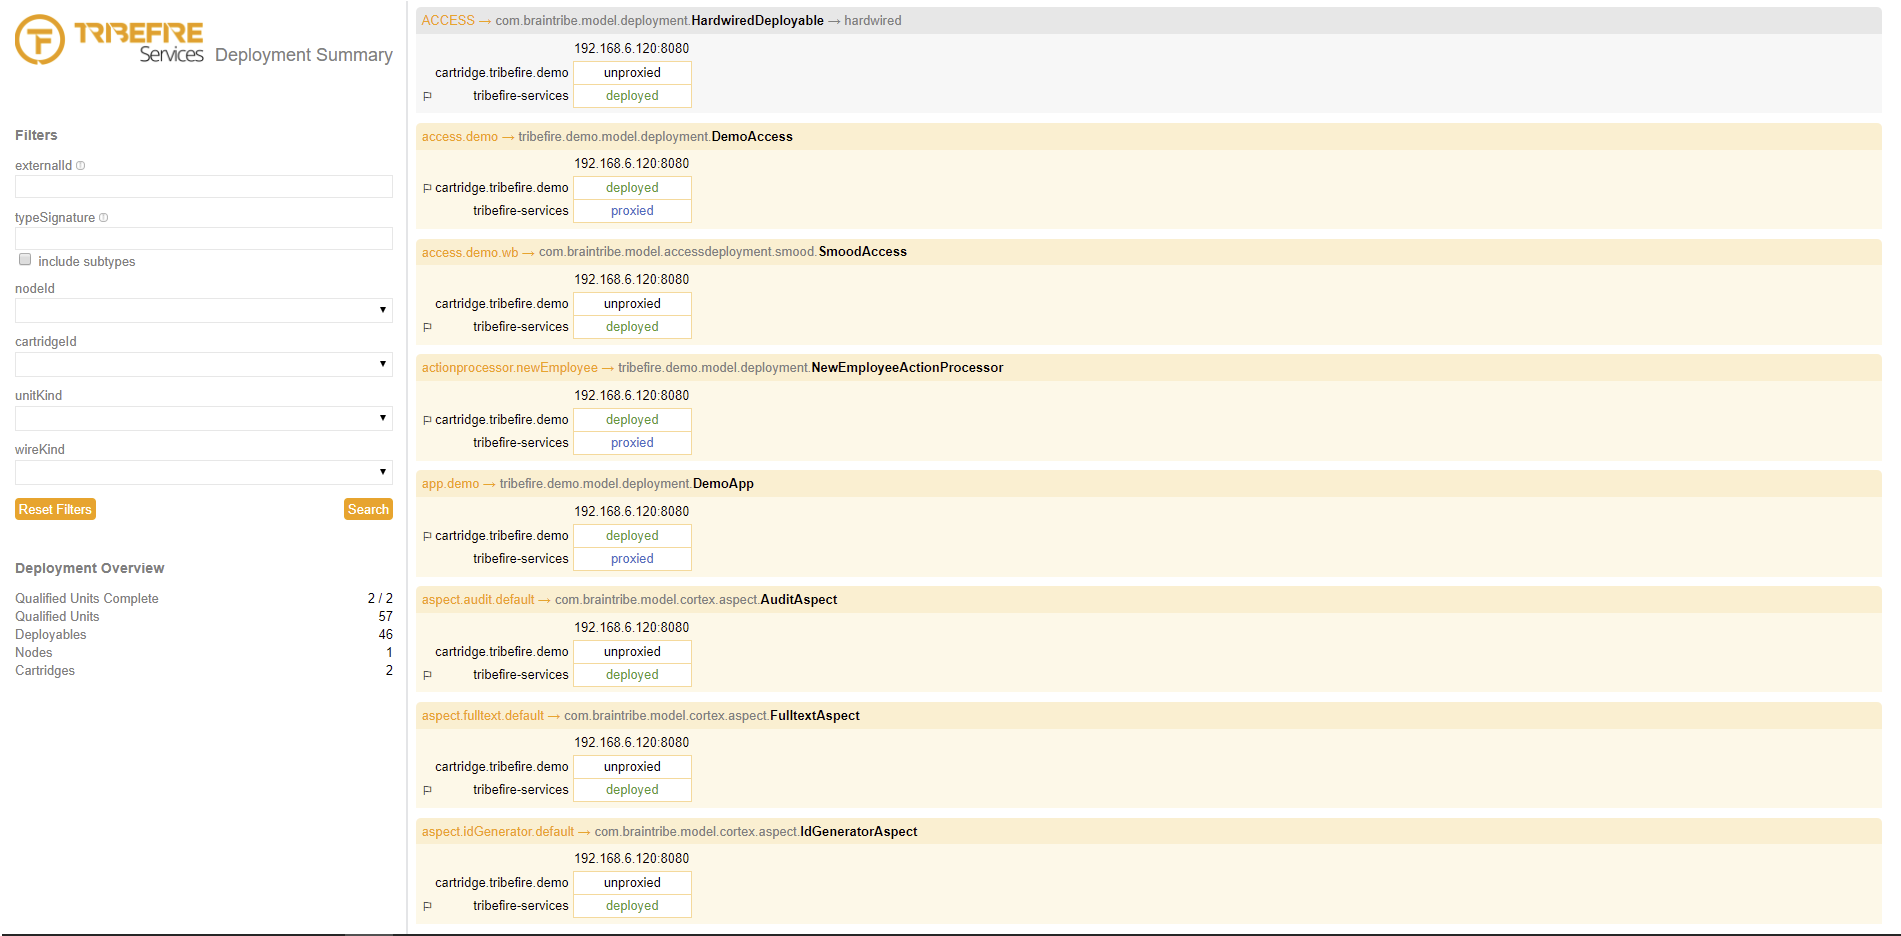The width and height of the screenshot is (1901, 936).
Task: Click the flag icon in the NewEmployeeActionProcessor section
Action: pyautogui.click(x=427, y=420)
